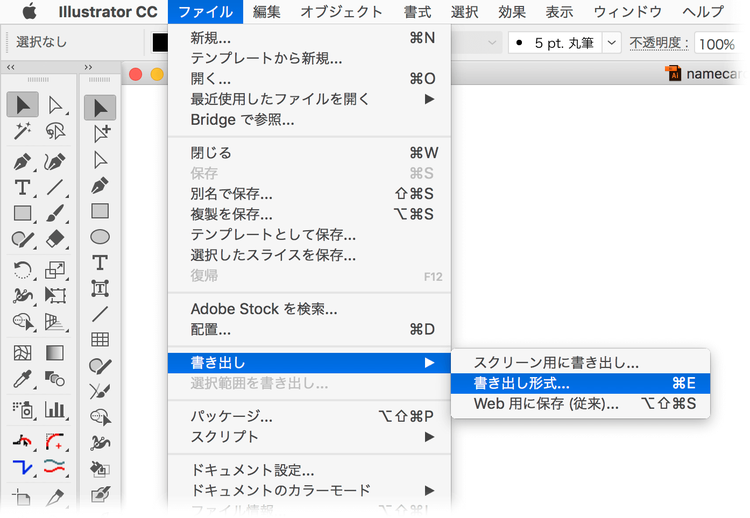Open the ウィンドウ menu
Viewport: 750px width, 518px height.
tap(628, 11)
